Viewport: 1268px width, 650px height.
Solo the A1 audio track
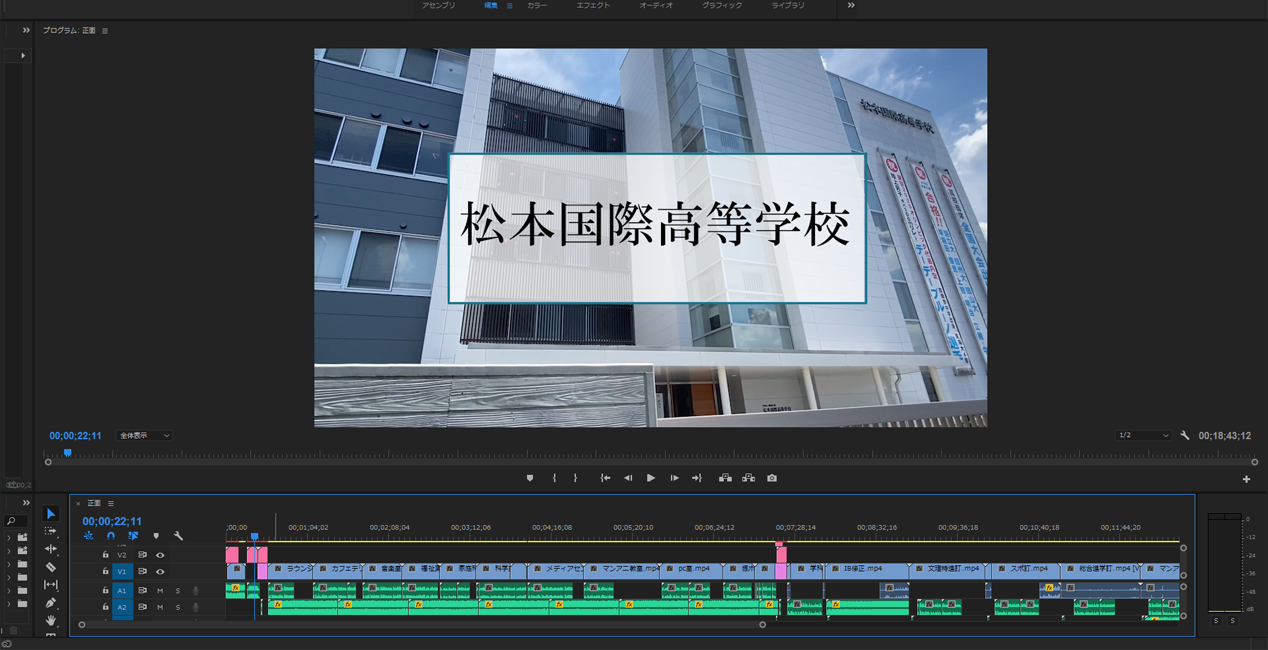click(x=178, y=590)
